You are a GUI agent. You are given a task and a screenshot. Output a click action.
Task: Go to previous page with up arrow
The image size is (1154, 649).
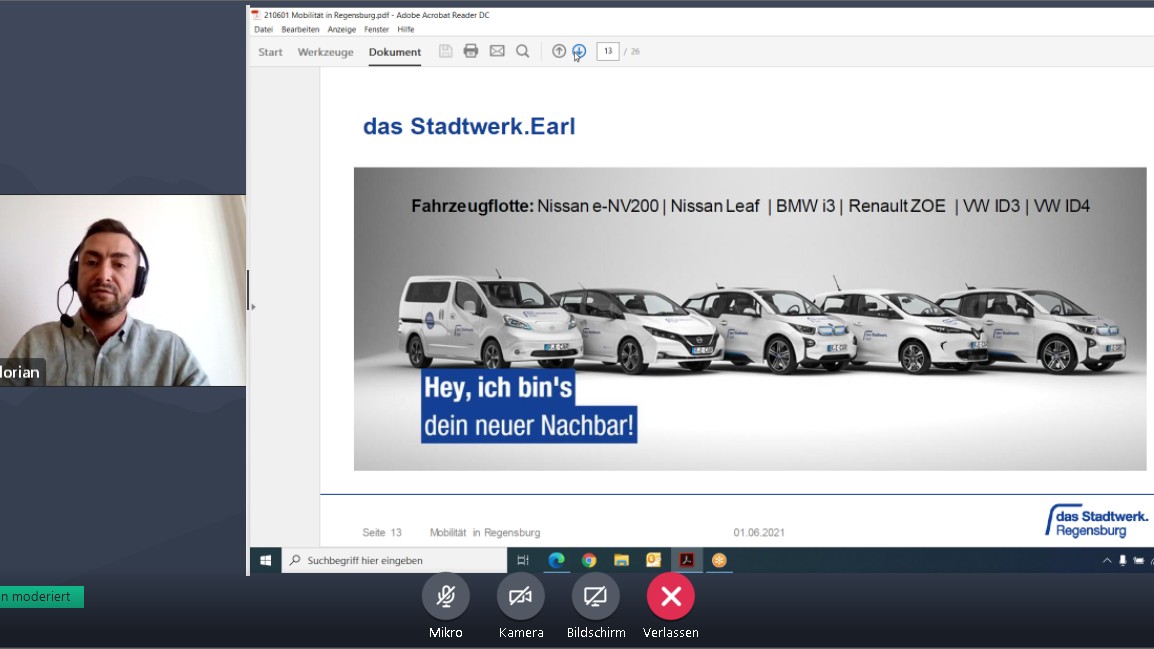tap(559, 51)
